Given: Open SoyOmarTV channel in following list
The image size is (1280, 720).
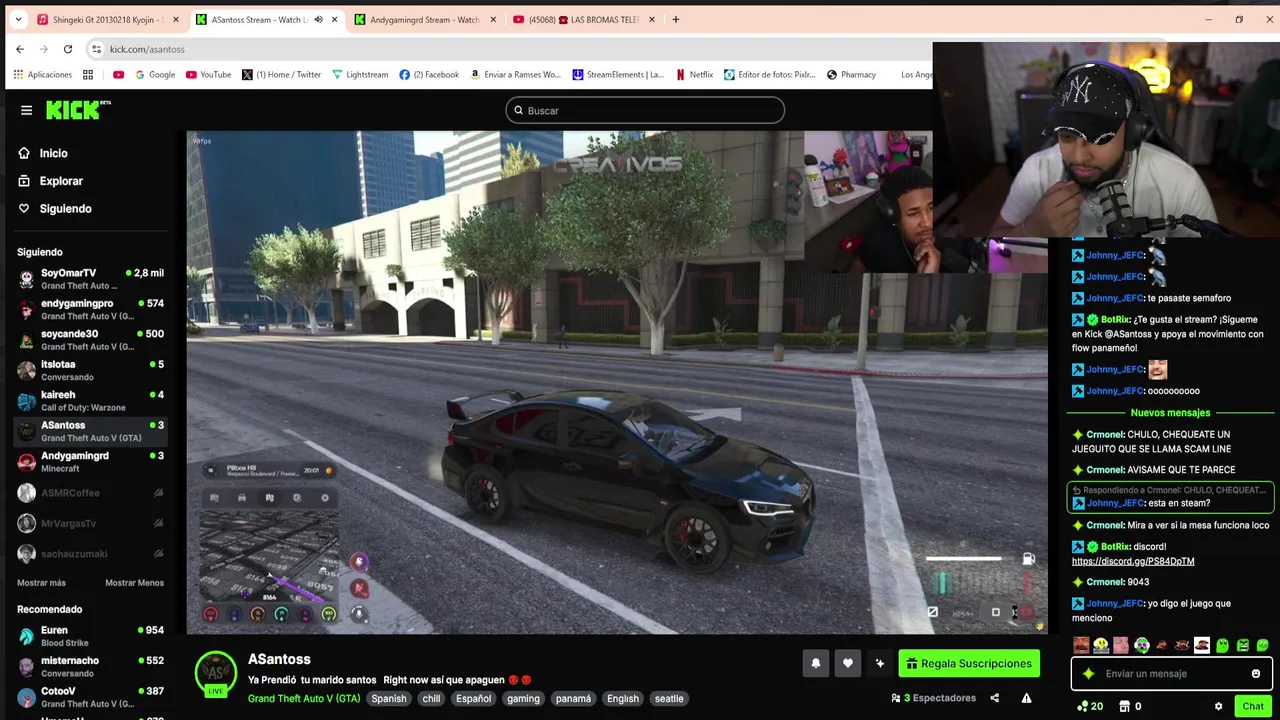Looking at the screenshot, I should click(x=90, y=279).
